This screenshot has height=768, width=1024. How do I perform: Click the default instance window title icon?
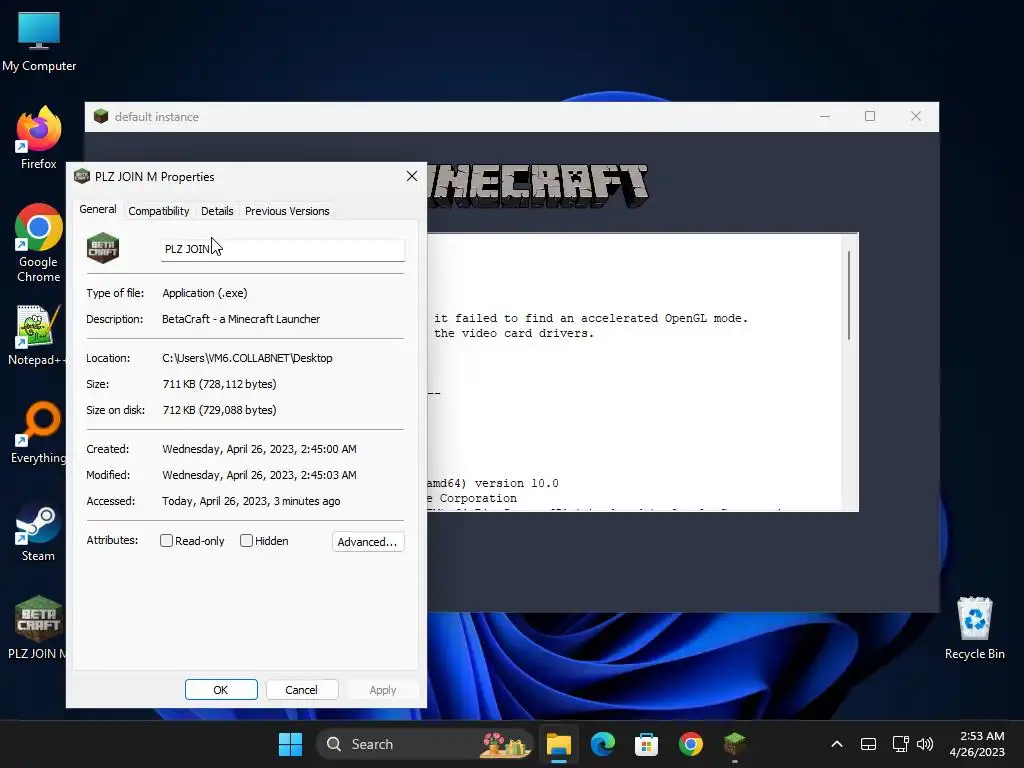coord(101,116)
